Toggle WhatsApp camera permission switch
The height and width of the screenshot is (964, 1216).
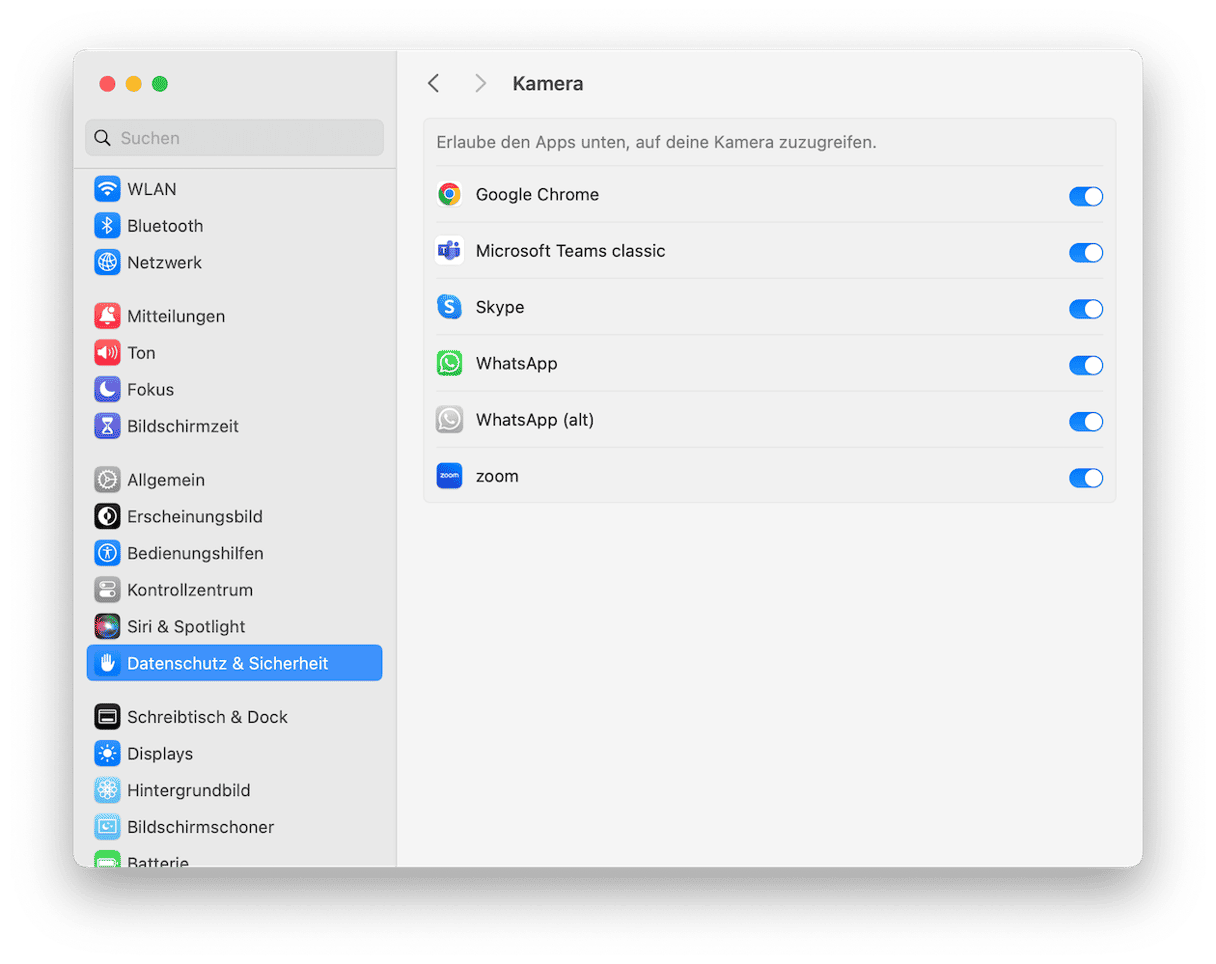tap(1086, 365)
